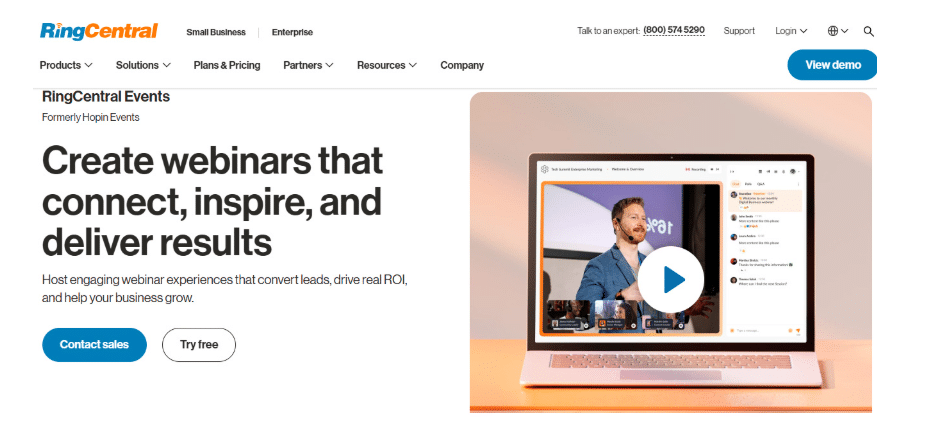Expand the Resources menu
937x433 pixels.
point(387,65)
